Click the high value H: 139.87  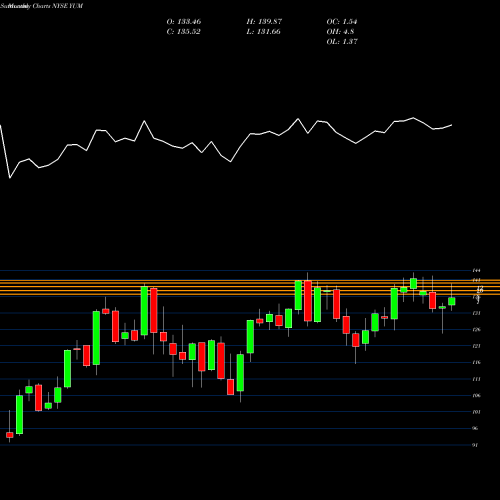click(x=264, y=22)
